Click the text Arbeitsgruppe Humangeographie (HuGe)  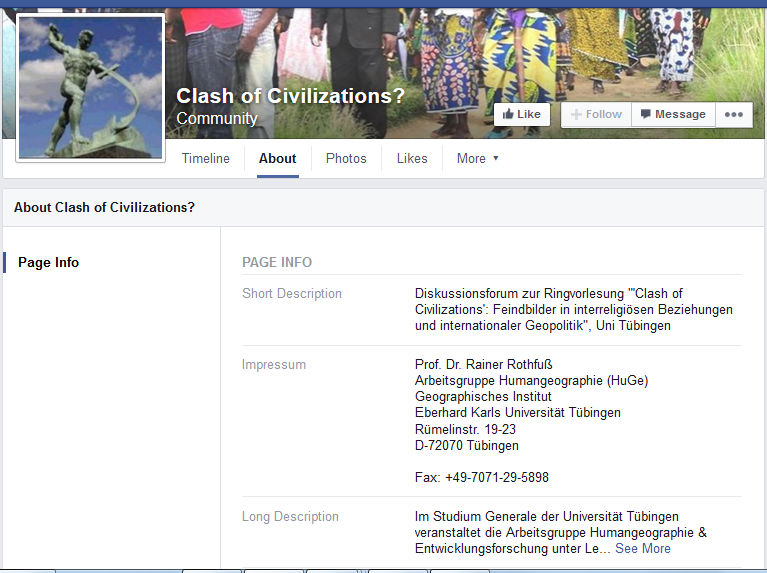tap(531, 380)
